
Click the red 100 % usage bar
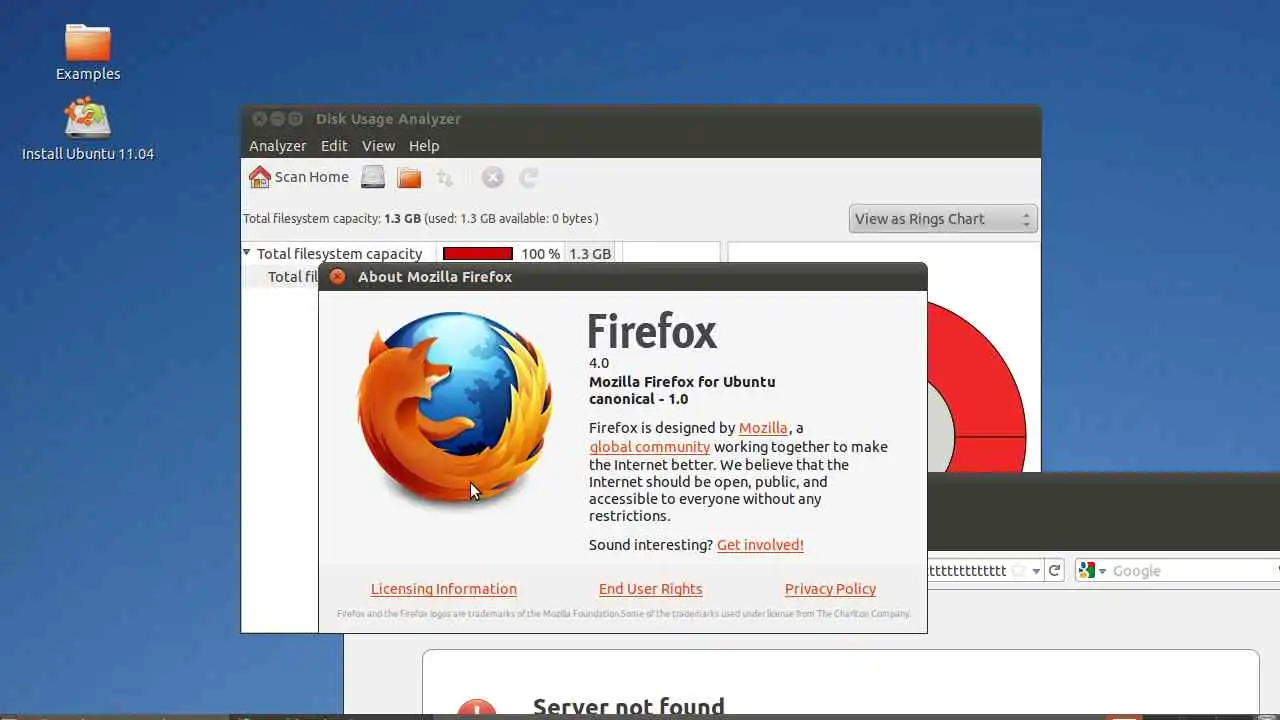(478, 253)
